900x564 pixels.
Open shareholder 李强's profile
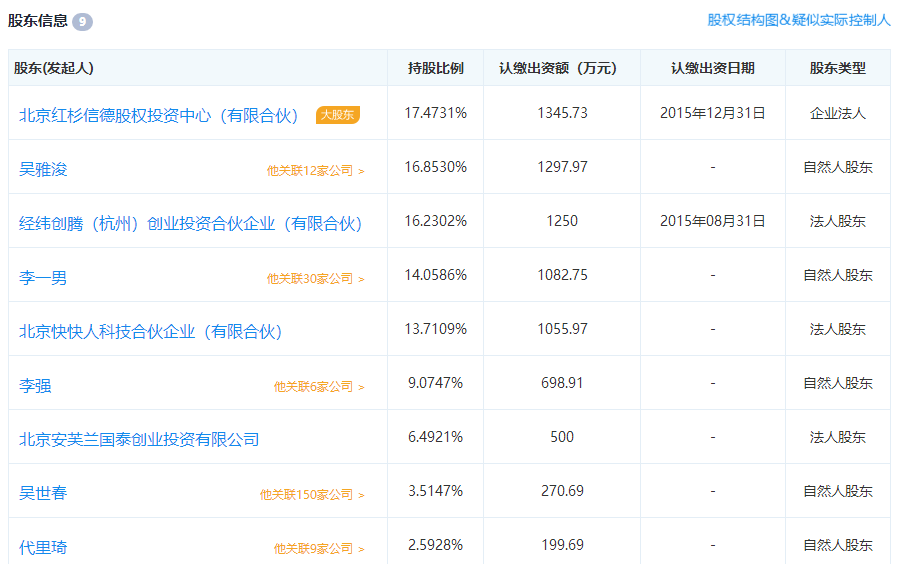(35, 385)
